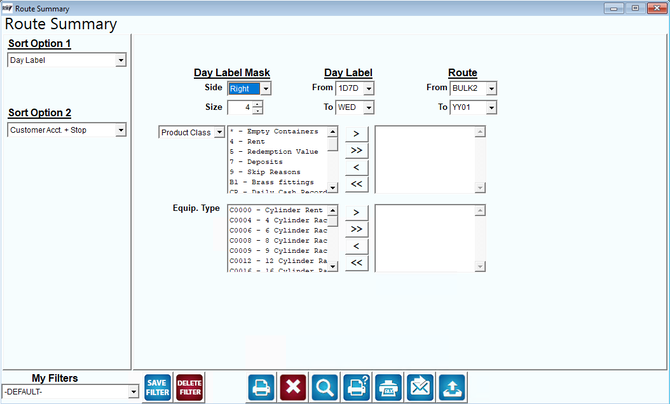Click the Delete Filter button
670x404 pixels.
(190, 387)
